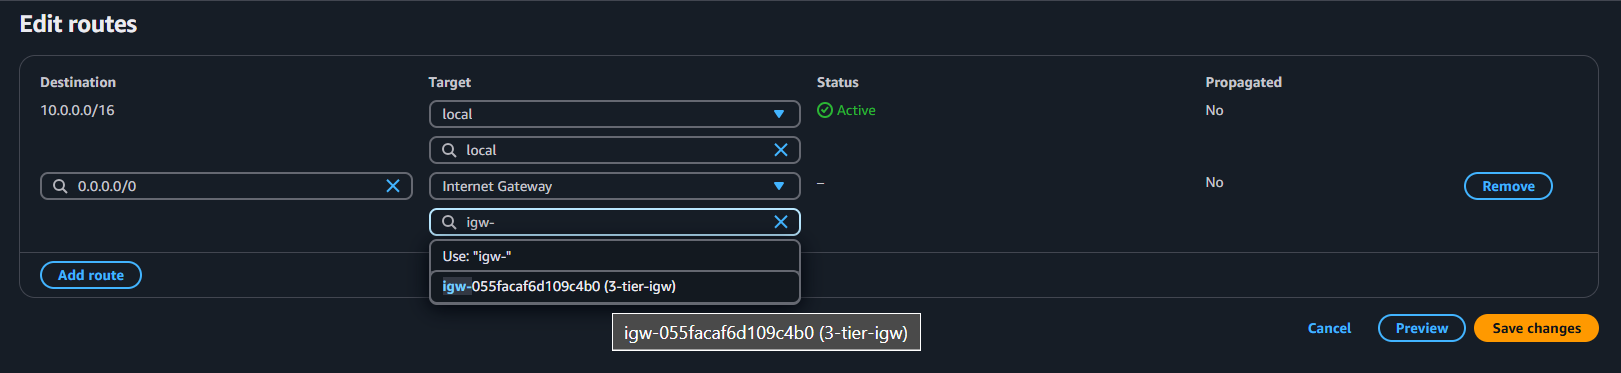1621x373 pixels.
Task: Clear the local target search box
Action: pyautogui.click(x=781, y=150)
